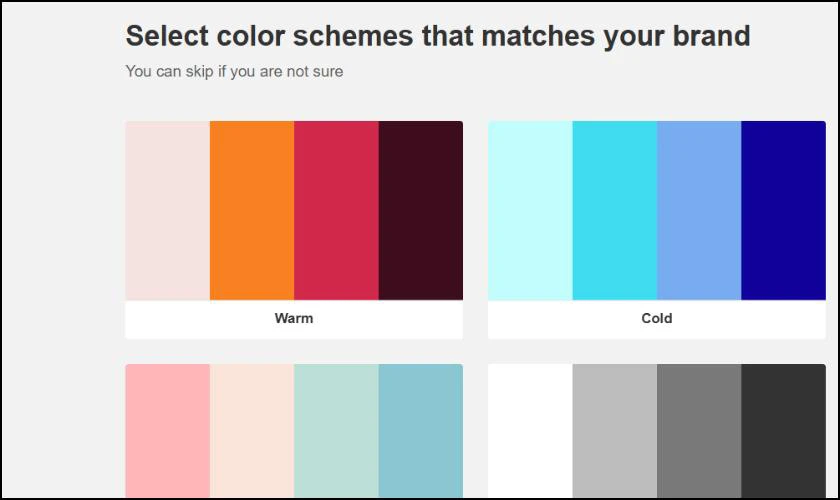Click the 'You can skip' subtitle text
Viewport: 840px width, 500px height.
[234, 71]
